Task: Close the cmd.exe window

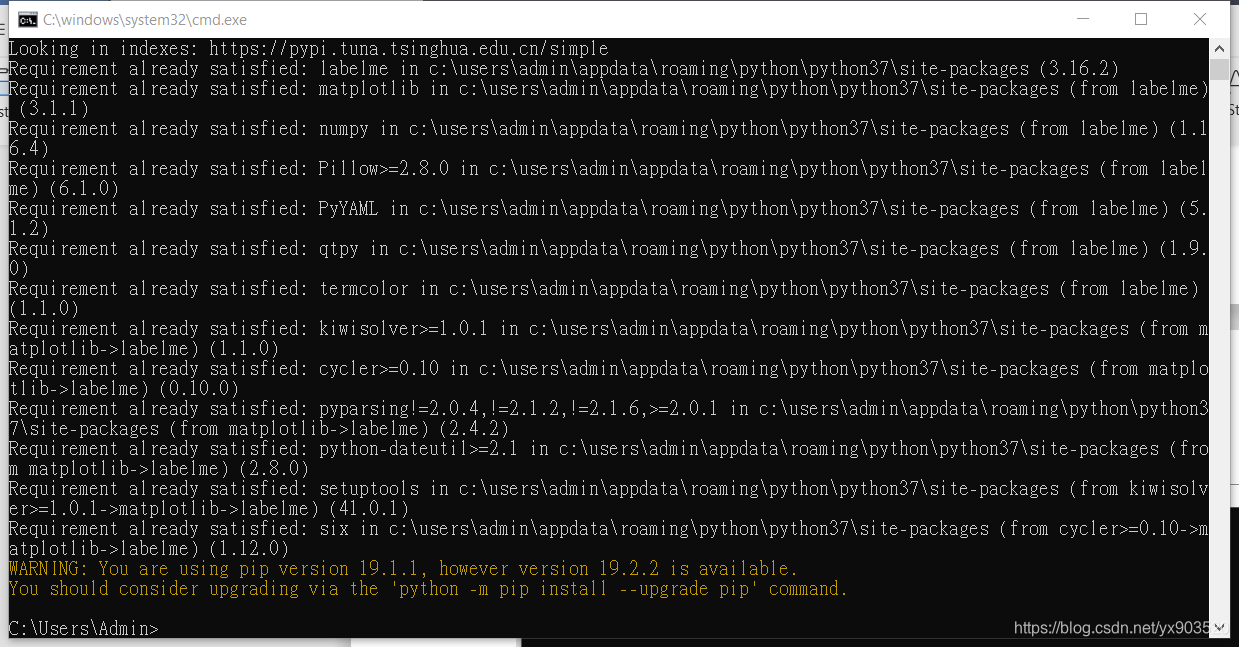Action: tap(1200, 19)
